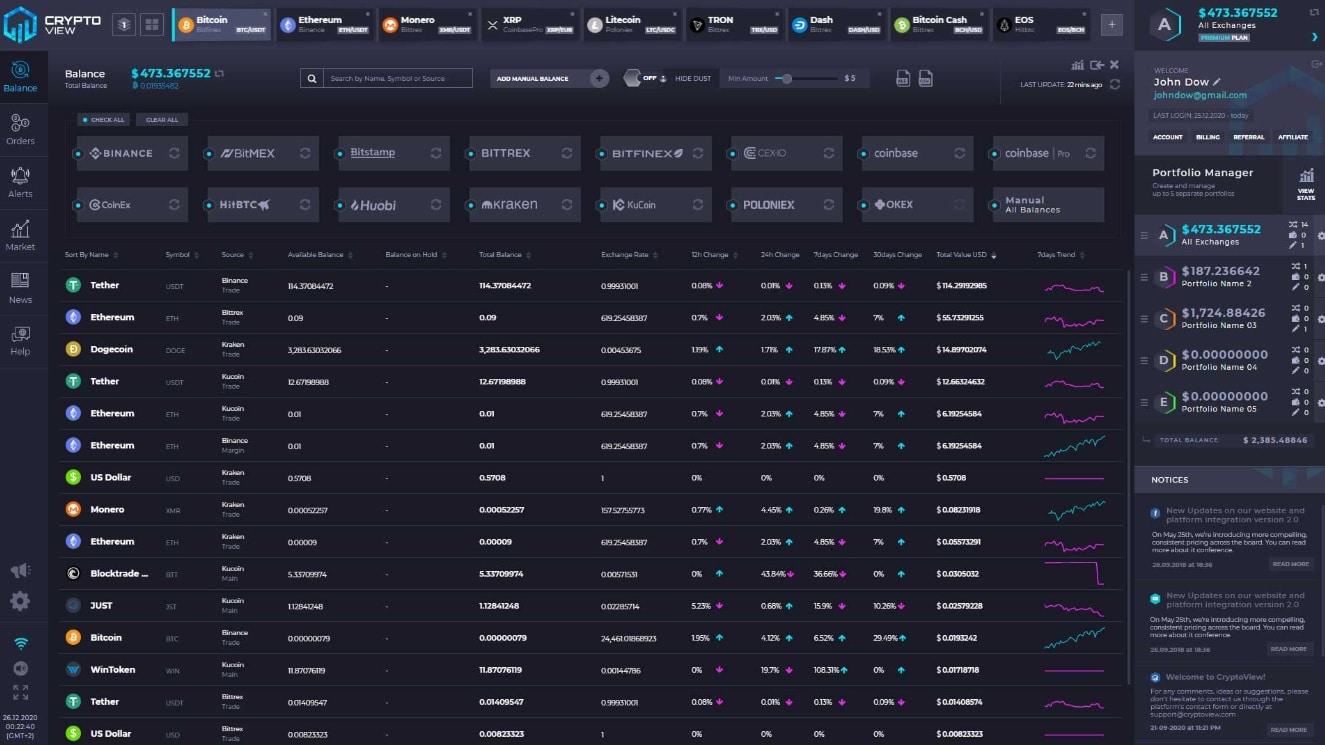This screenshot has height=745, width=1325.
Task: Open the Help section in the sidebar
Action: [x=20, y=340]
